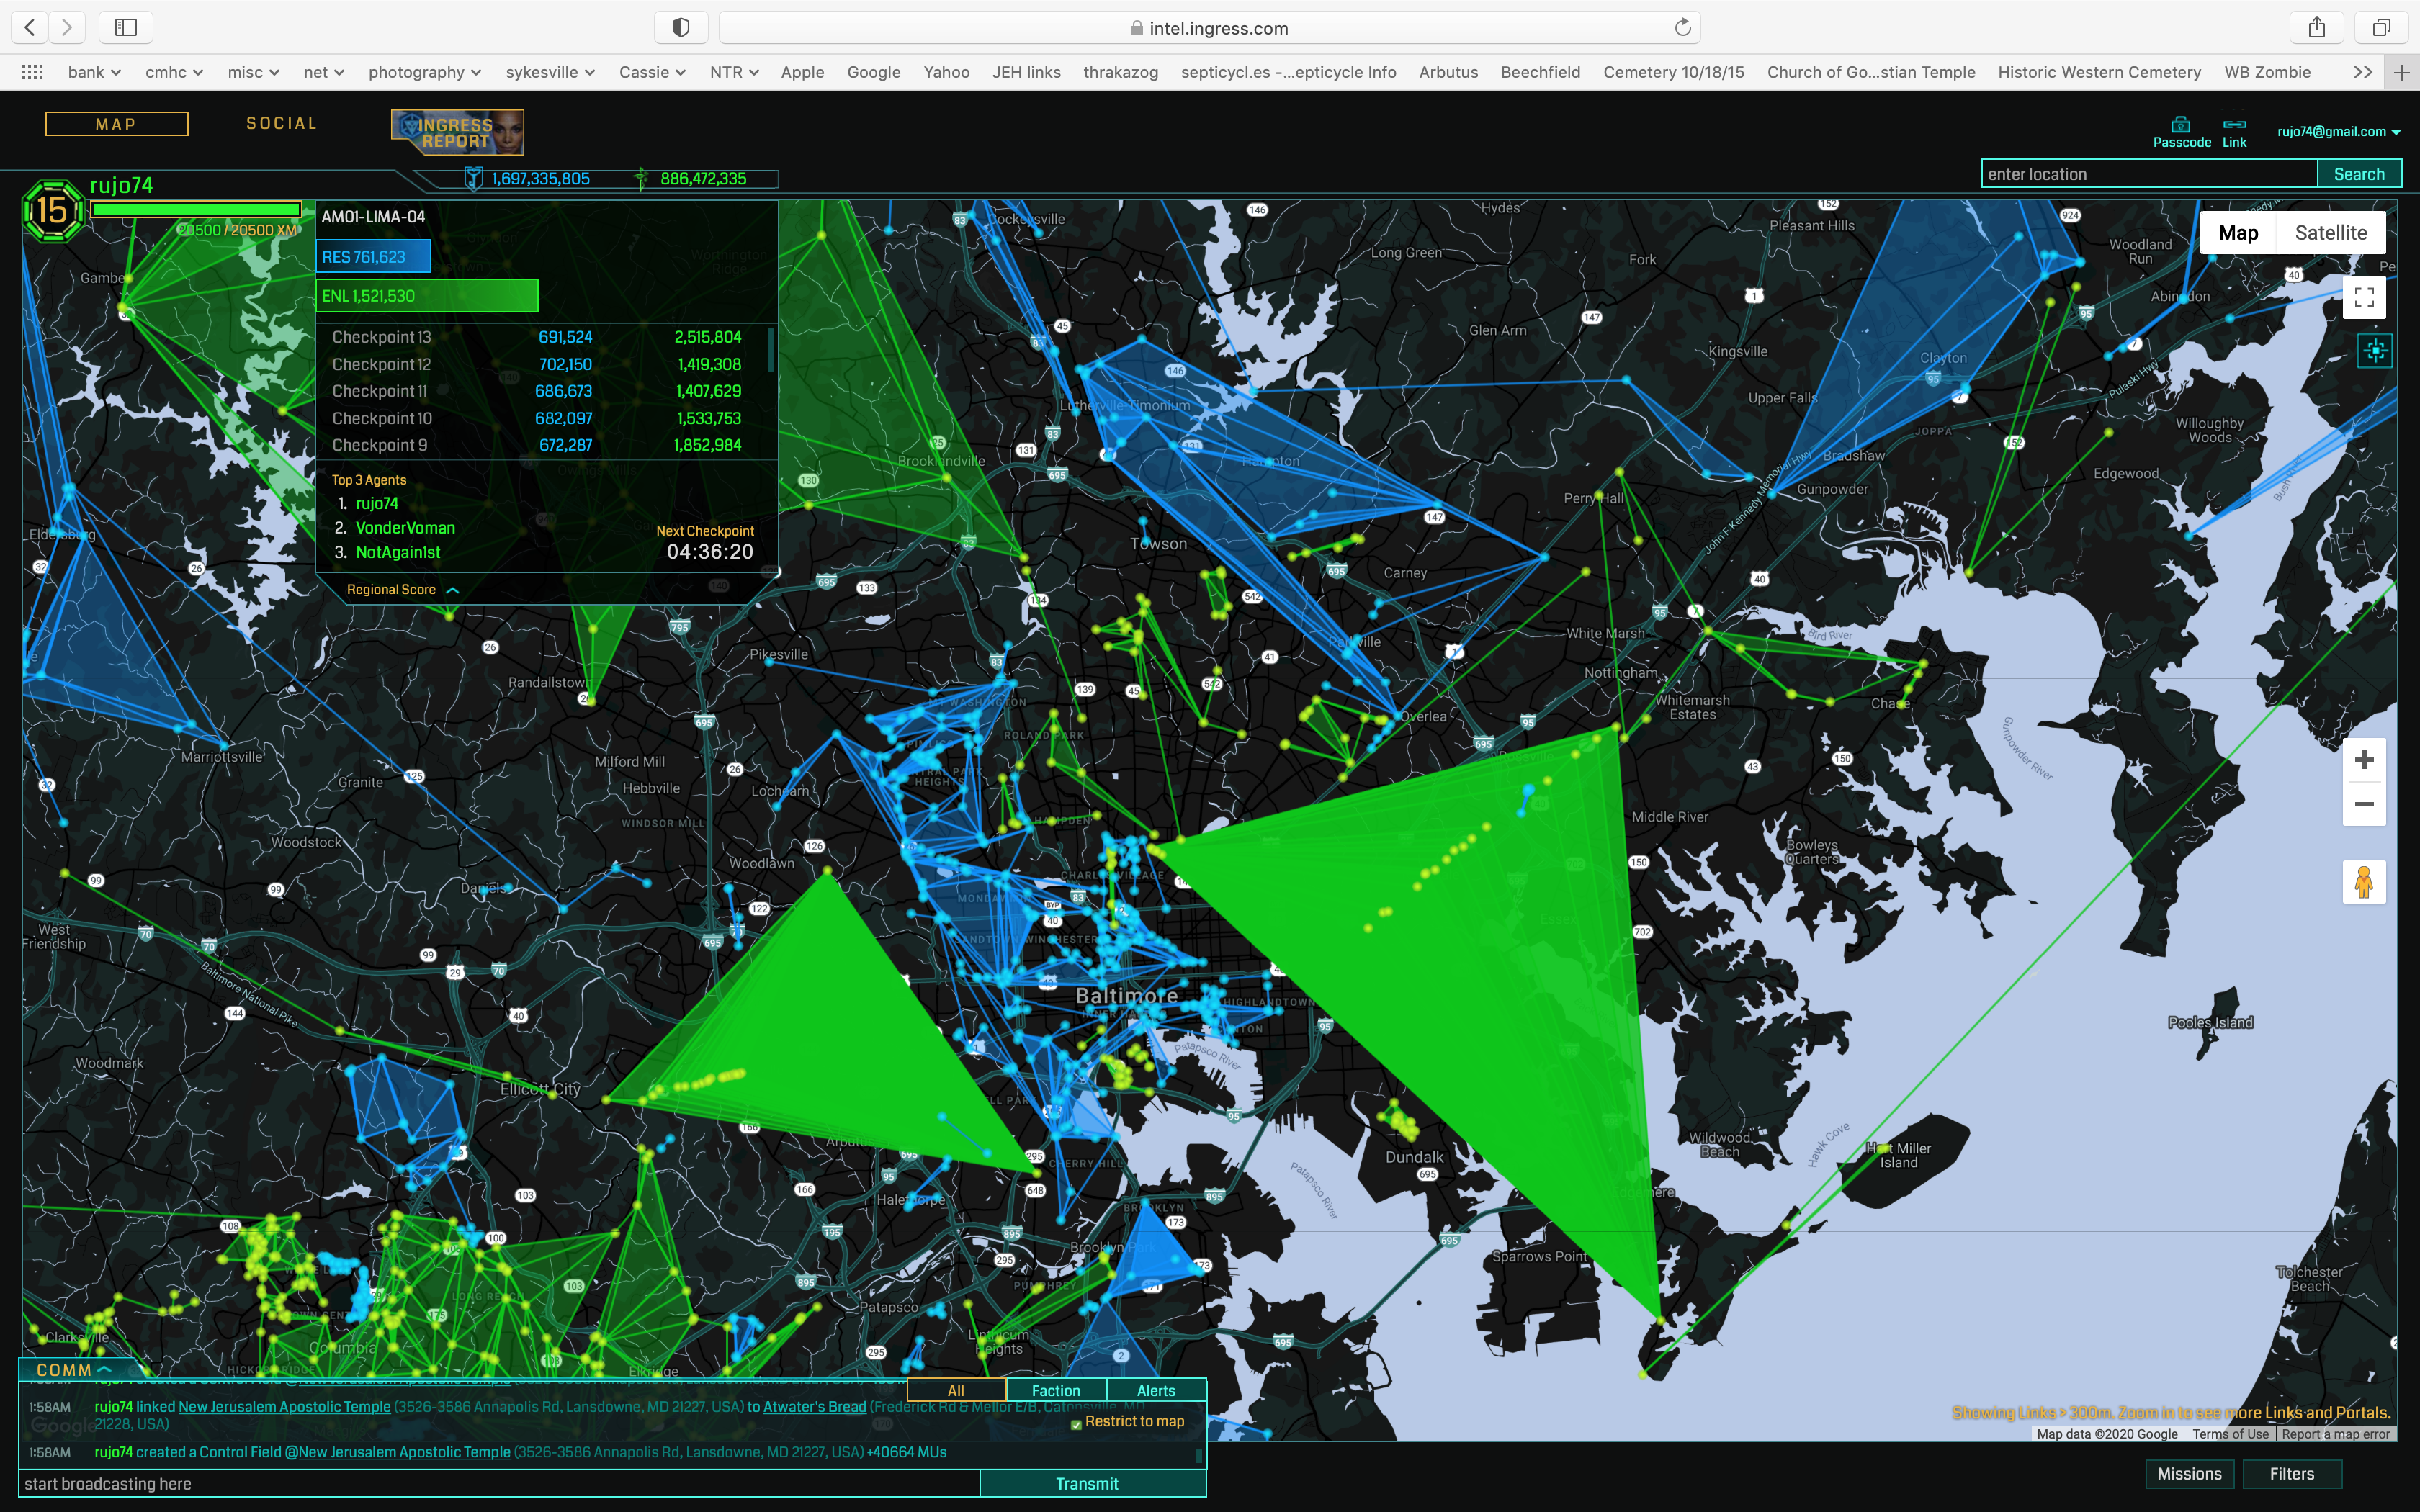Open the rujo74@gmail.com account dropdown
This screenshot has width=2420, height=1512.
(2338, 131)
